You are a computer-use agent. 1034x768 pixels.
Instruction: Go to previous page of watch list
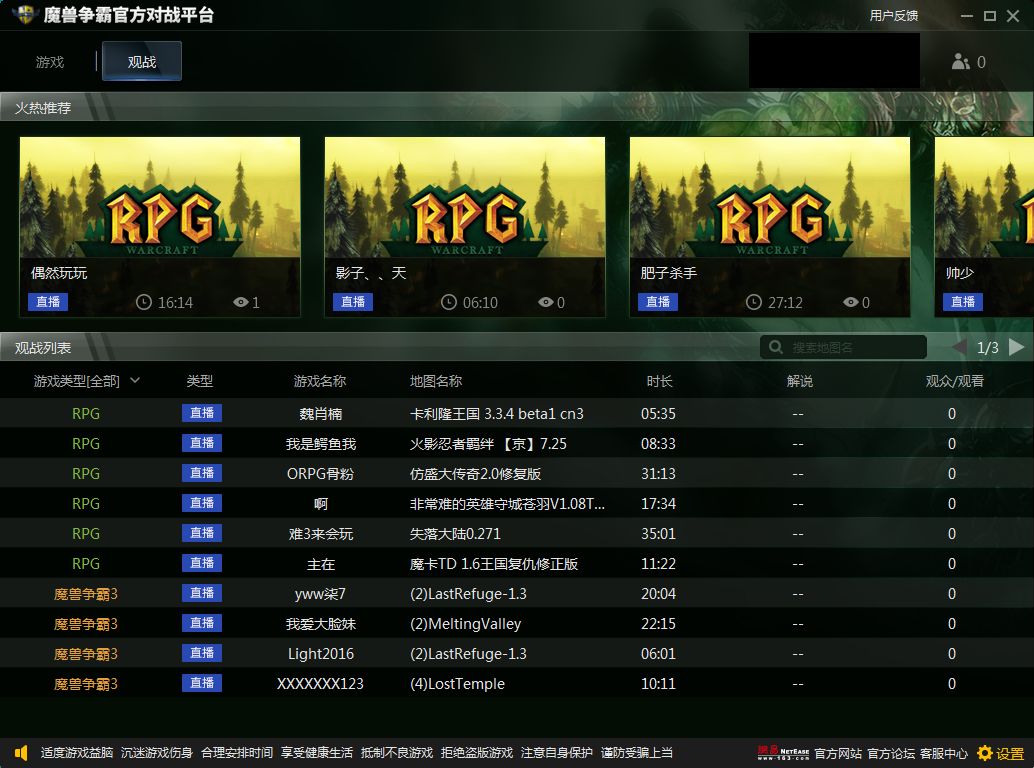(960, 347)
